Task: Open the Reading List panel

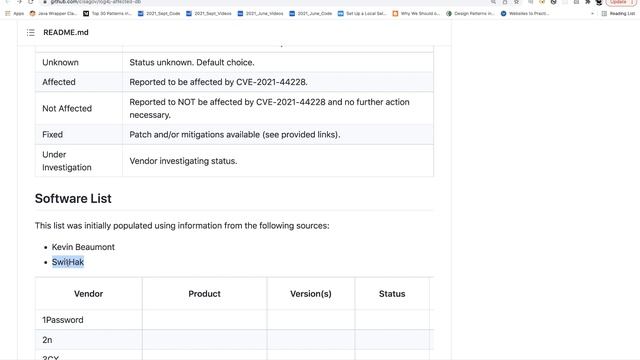Action: coord(618,13)
